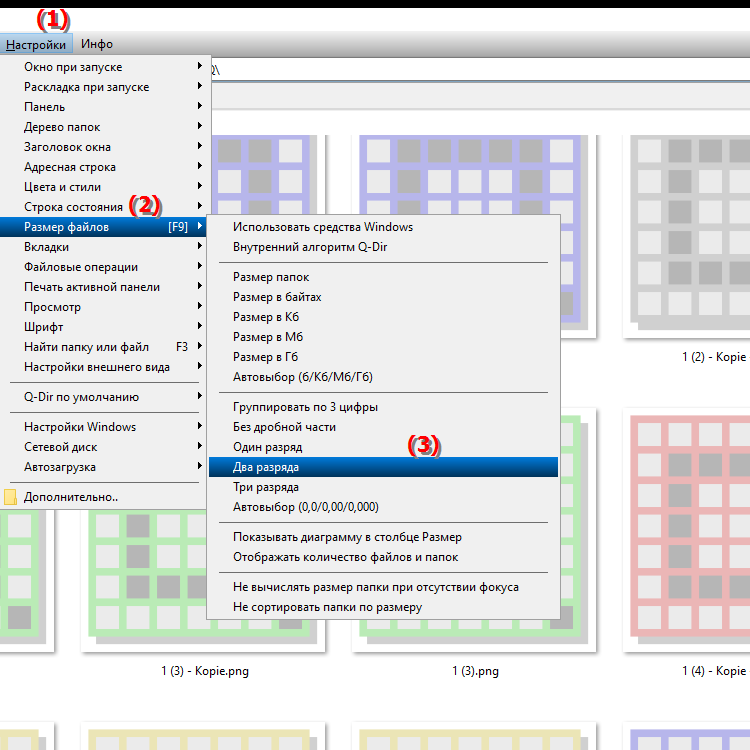Viewport: 750px width, 750px height.
Task: Choose Размер в байтах
Action: [383, 298]
